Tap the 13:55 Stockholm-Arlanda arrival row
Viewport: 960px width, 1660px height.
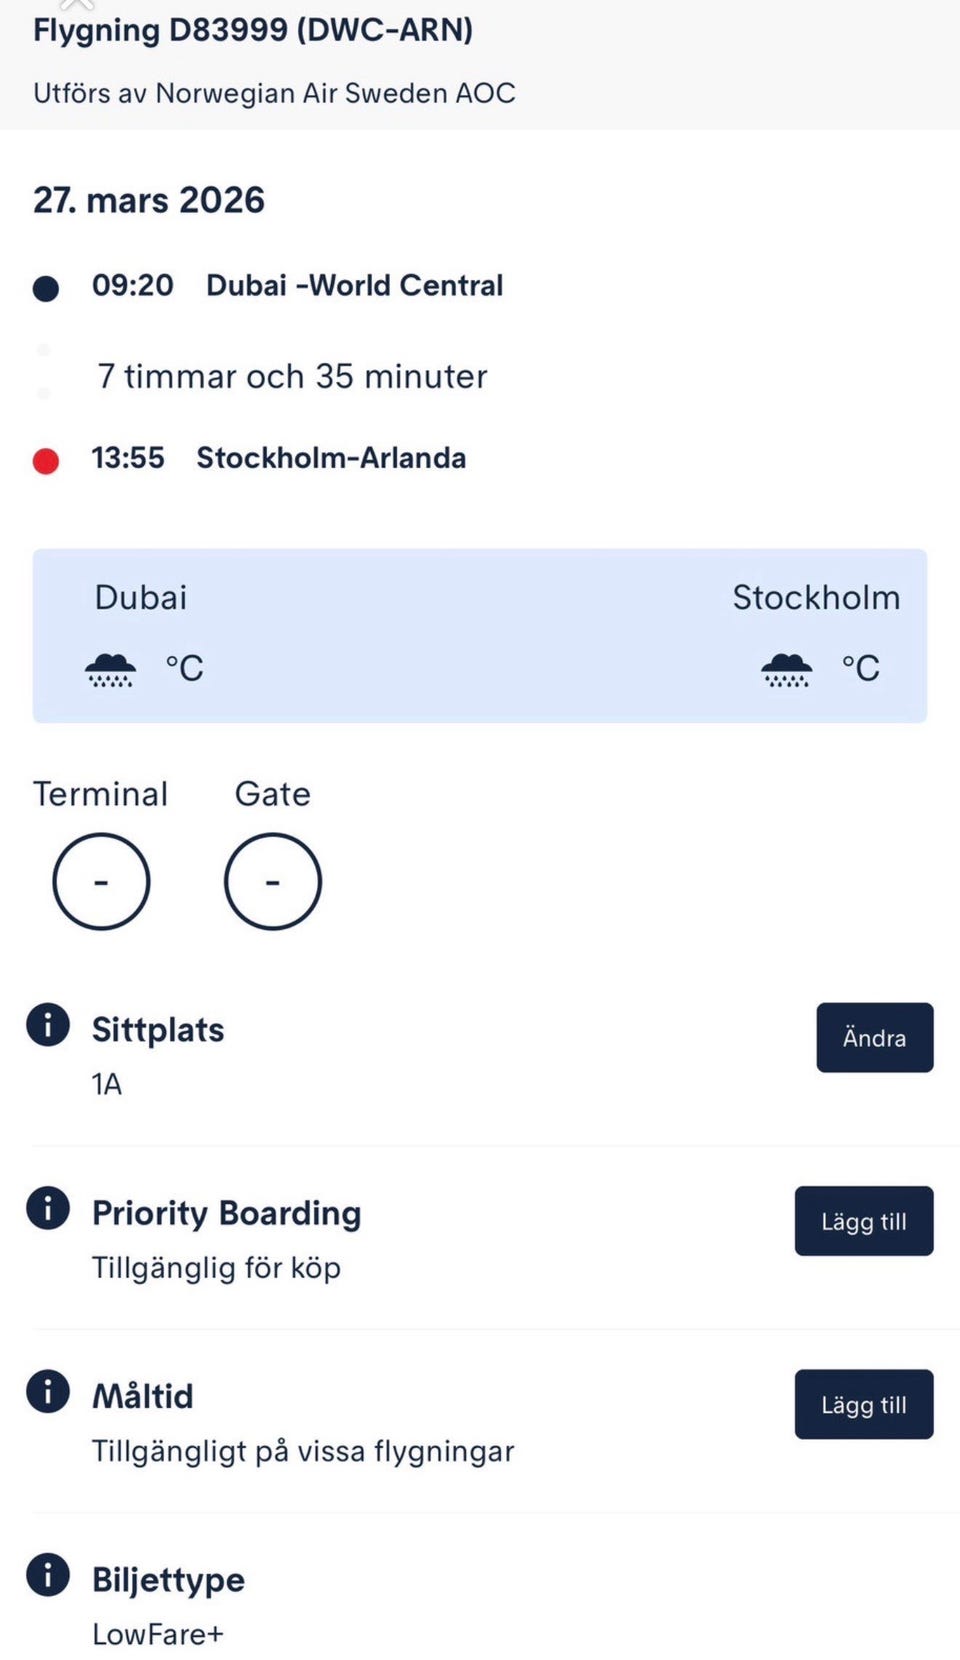[x=278, y=458]
